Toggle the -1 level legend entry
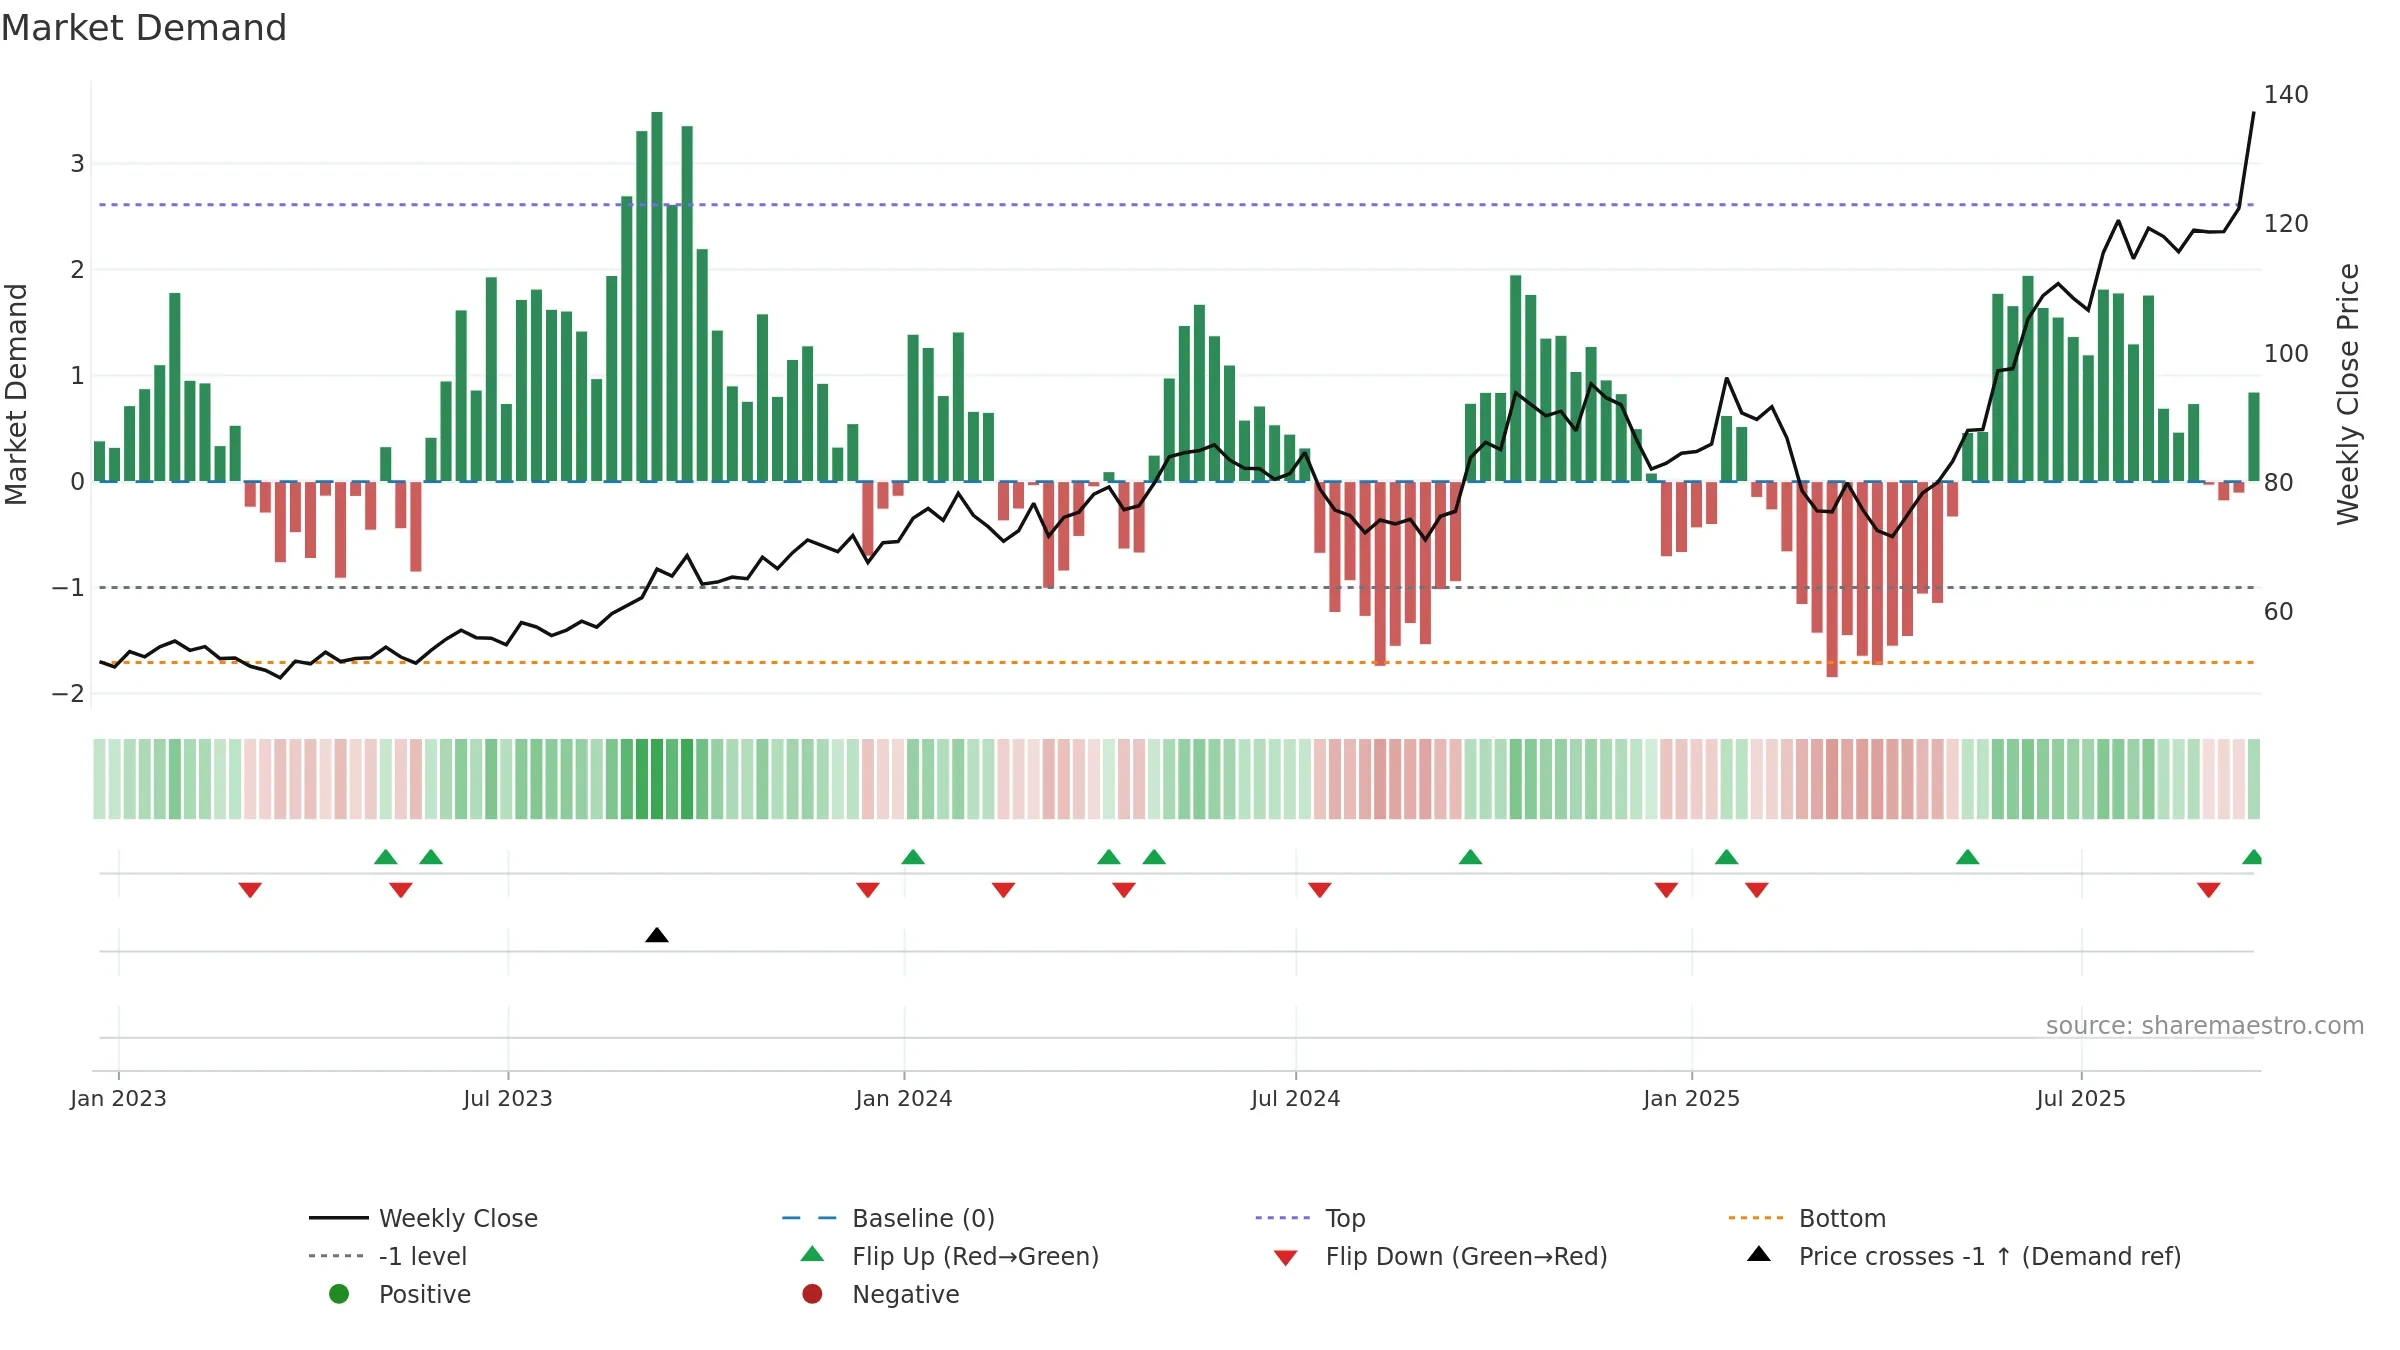The image size is (2400, 1350). 388,1256
